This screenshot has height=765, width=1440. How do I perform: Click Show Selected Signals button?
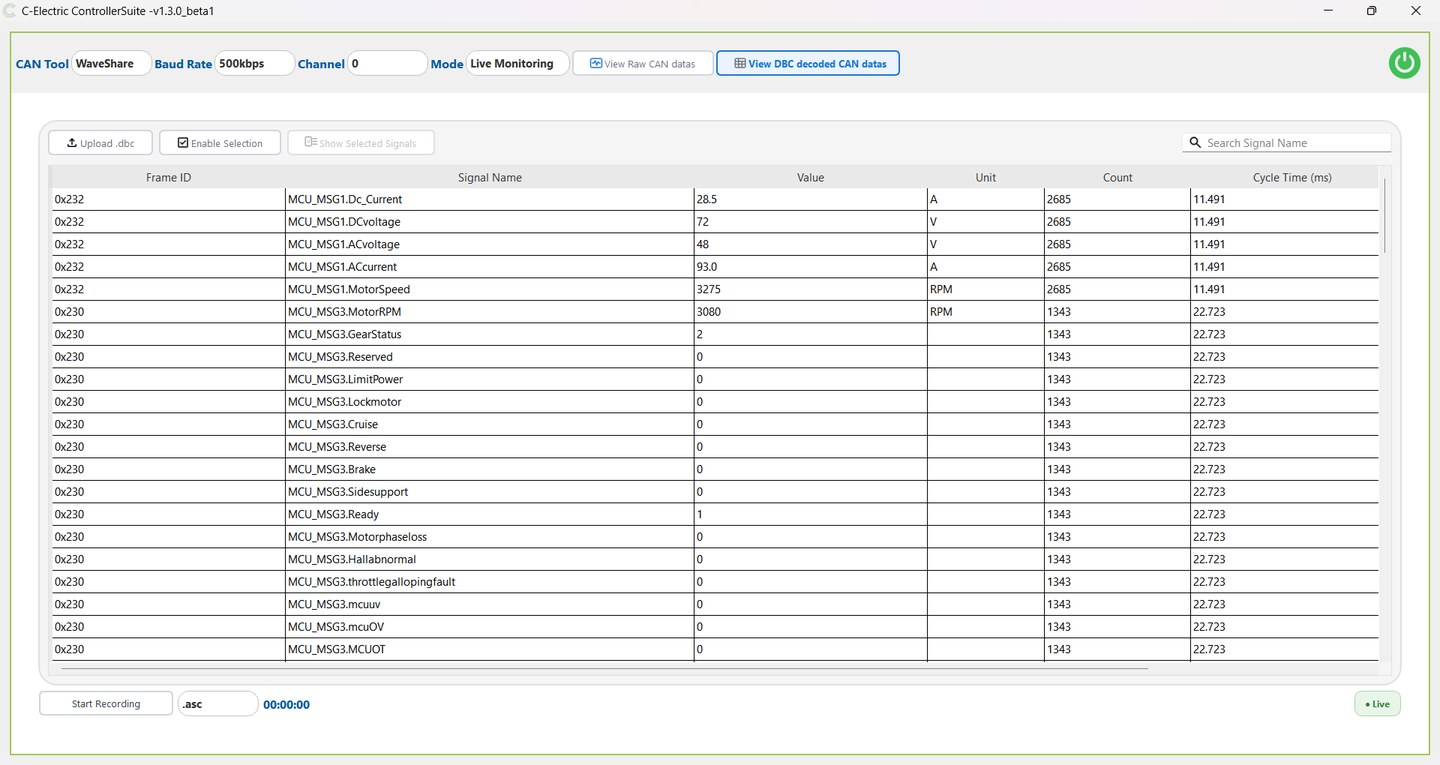coord(361,143)
